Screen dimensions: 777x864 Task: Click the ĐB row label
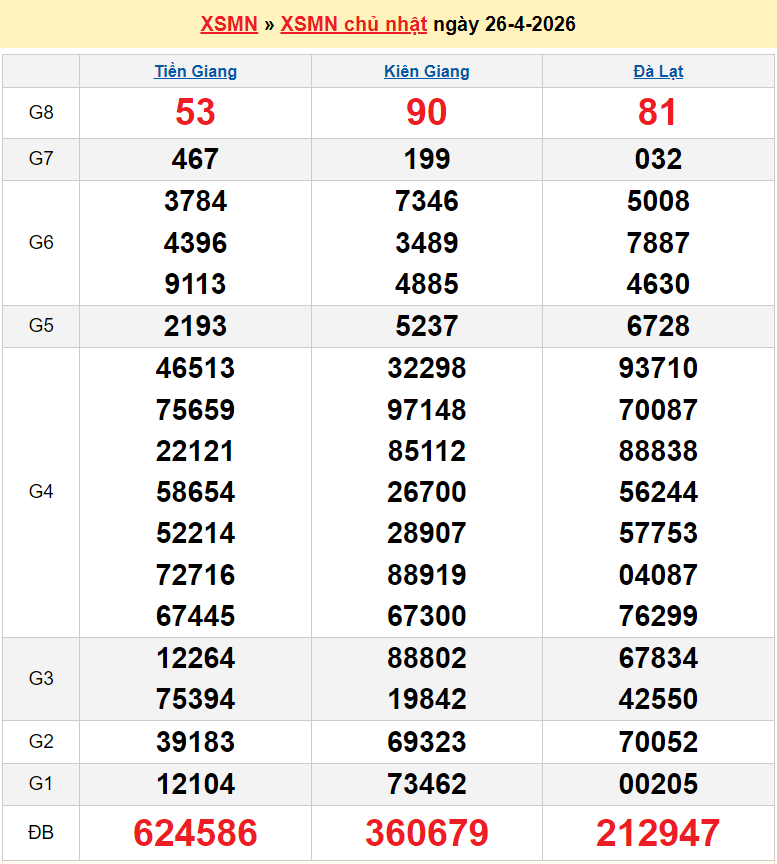[x=41, y=833]
